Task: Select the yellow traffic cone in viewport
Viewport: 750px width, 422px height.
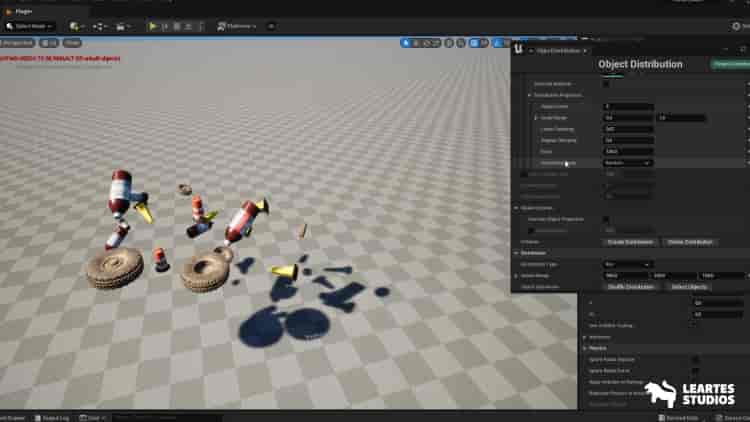Action: 286,272
